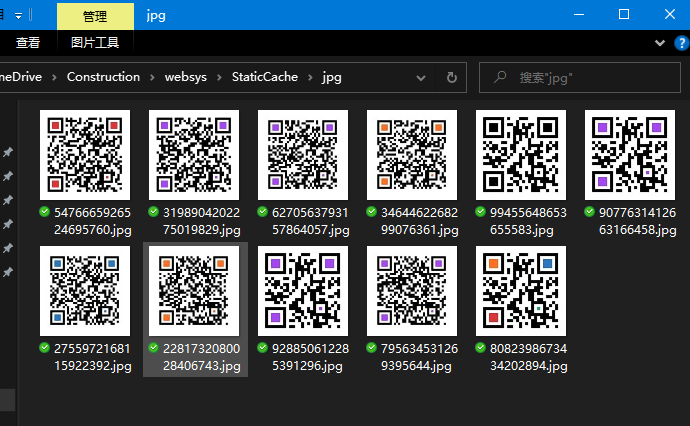Close the jpg Explorer window

pyautogui.click(x=669, y=15)
